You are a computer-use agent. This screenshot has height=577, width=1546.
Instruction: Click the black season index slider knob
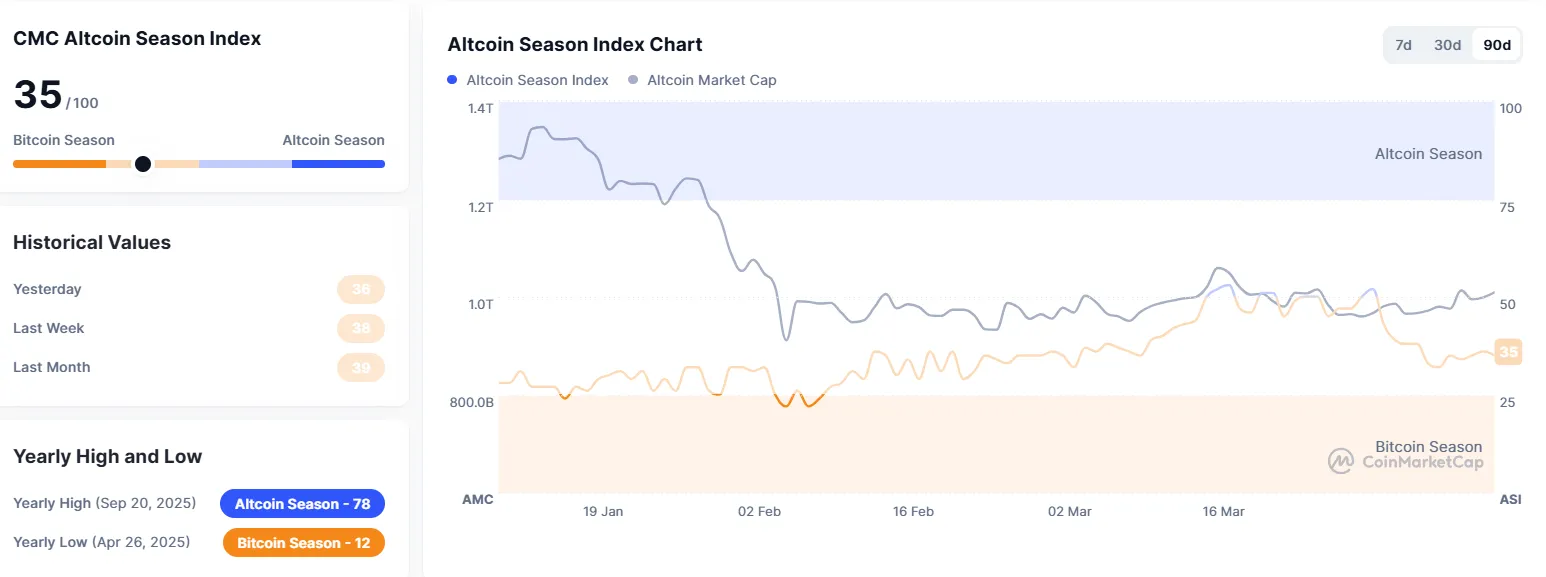[x=143, y=164]
